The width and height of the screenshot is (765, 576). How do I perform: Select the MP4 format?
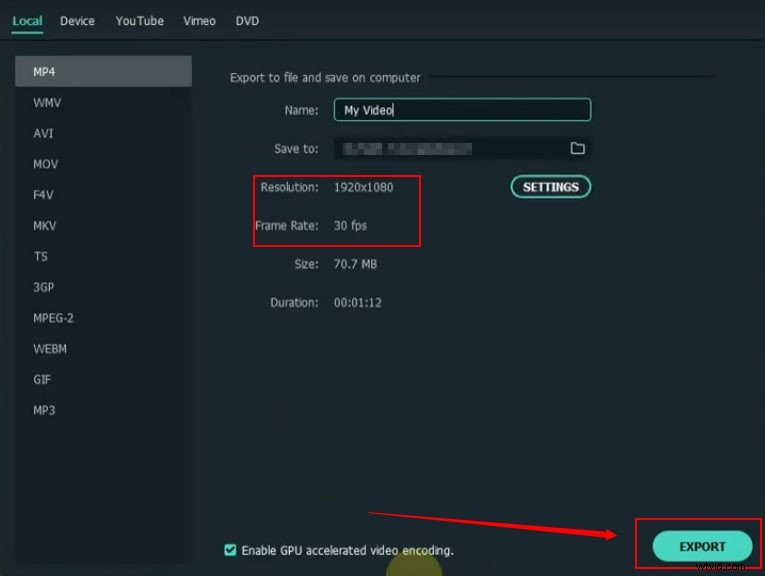103,72
